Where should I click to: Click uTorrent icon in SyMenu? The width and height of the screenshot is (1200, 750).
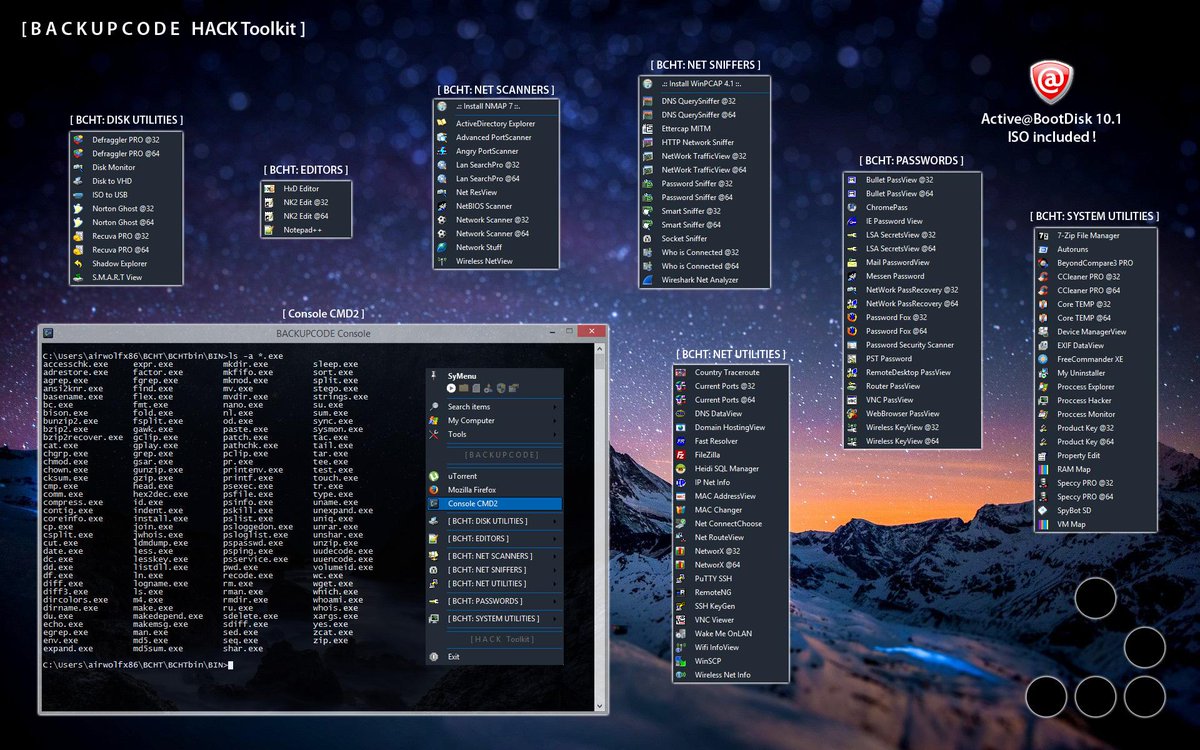pyautogui.click(x=434, y=476)
